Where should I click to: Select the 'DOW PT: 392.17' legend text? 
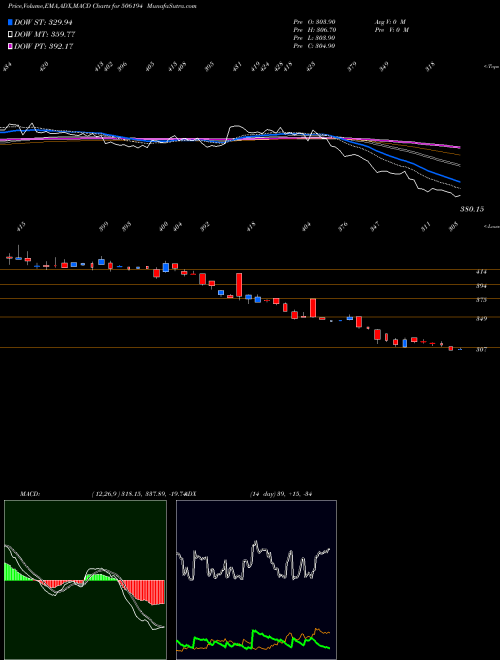(x=44, y=47)
